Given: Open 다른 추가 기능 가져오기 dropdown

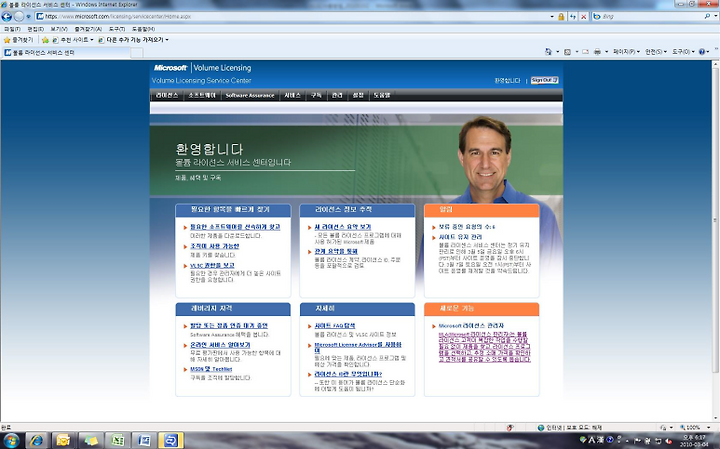Looking at the screenshot, I should click(x=134, y=40).
